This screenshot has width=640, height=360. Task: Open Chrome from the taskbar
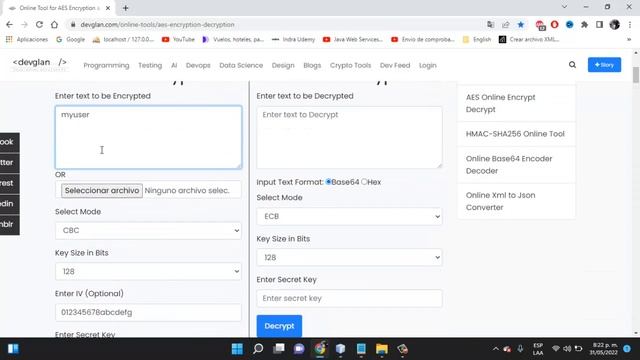pos(320,349)
